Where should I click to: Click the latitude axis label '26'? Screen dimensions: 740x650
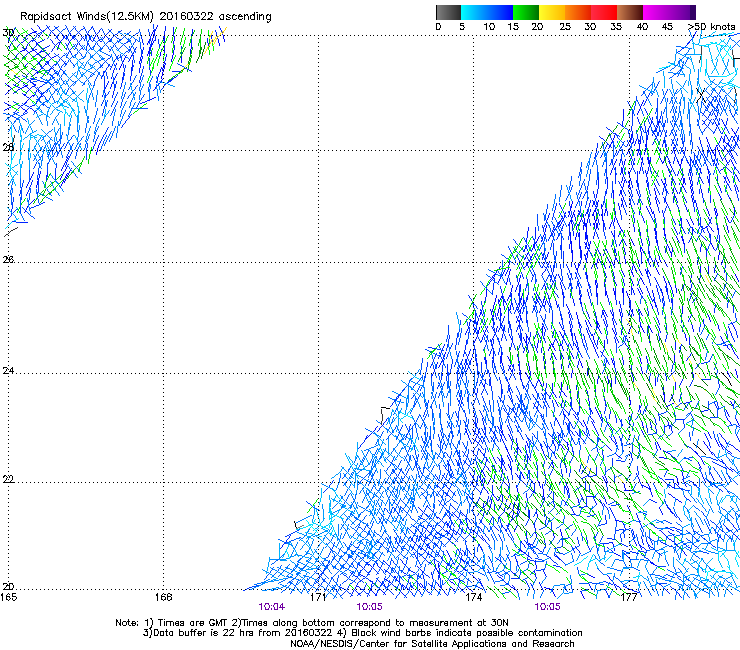(8, 259)
